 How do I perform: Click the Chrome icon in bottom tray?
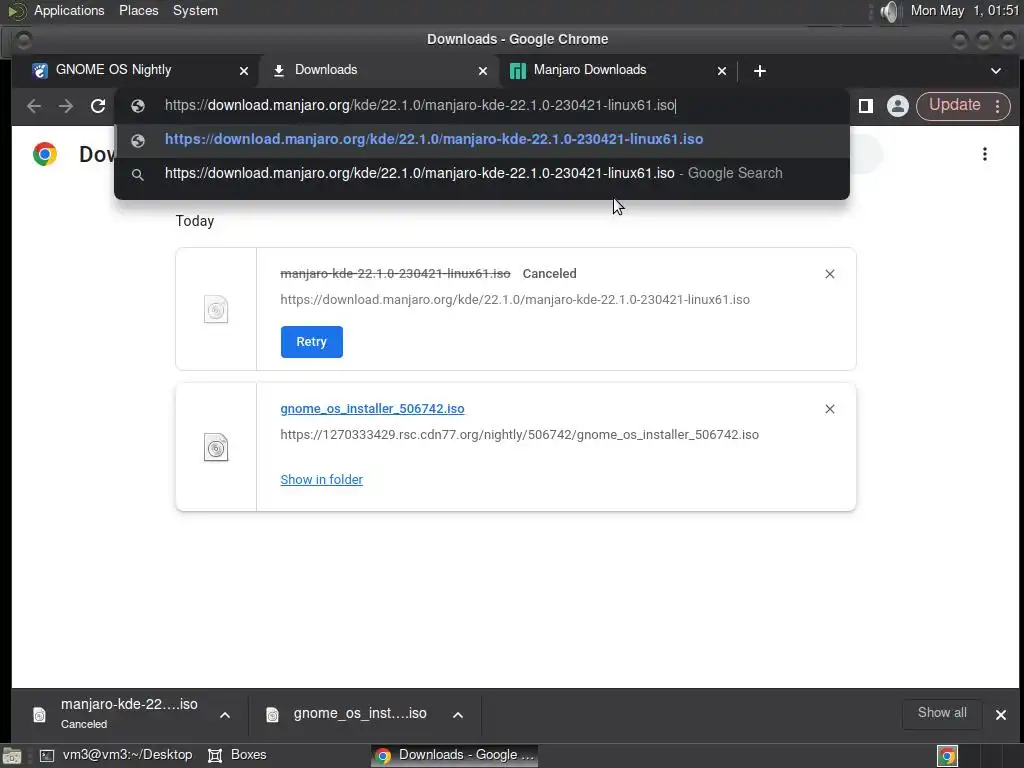(947, 756)
